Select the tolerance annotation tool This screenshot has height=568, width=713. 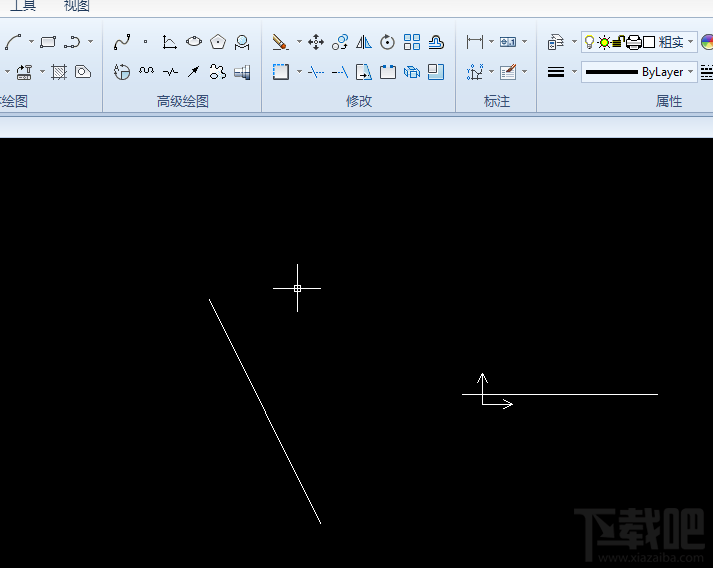click(508, 42)
